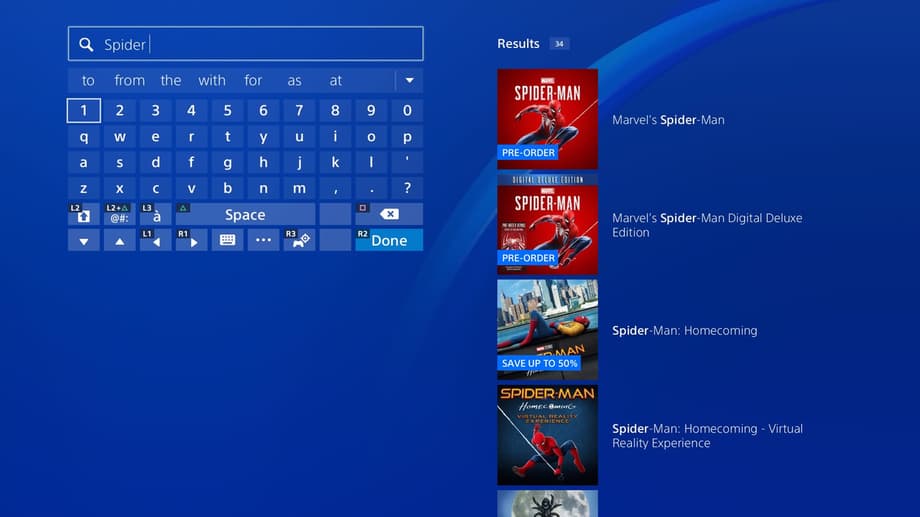Open Spider-Man: Homecoming movie thumbnail
This screenshot has height=517, width=920.
click(x=547, y=330)
